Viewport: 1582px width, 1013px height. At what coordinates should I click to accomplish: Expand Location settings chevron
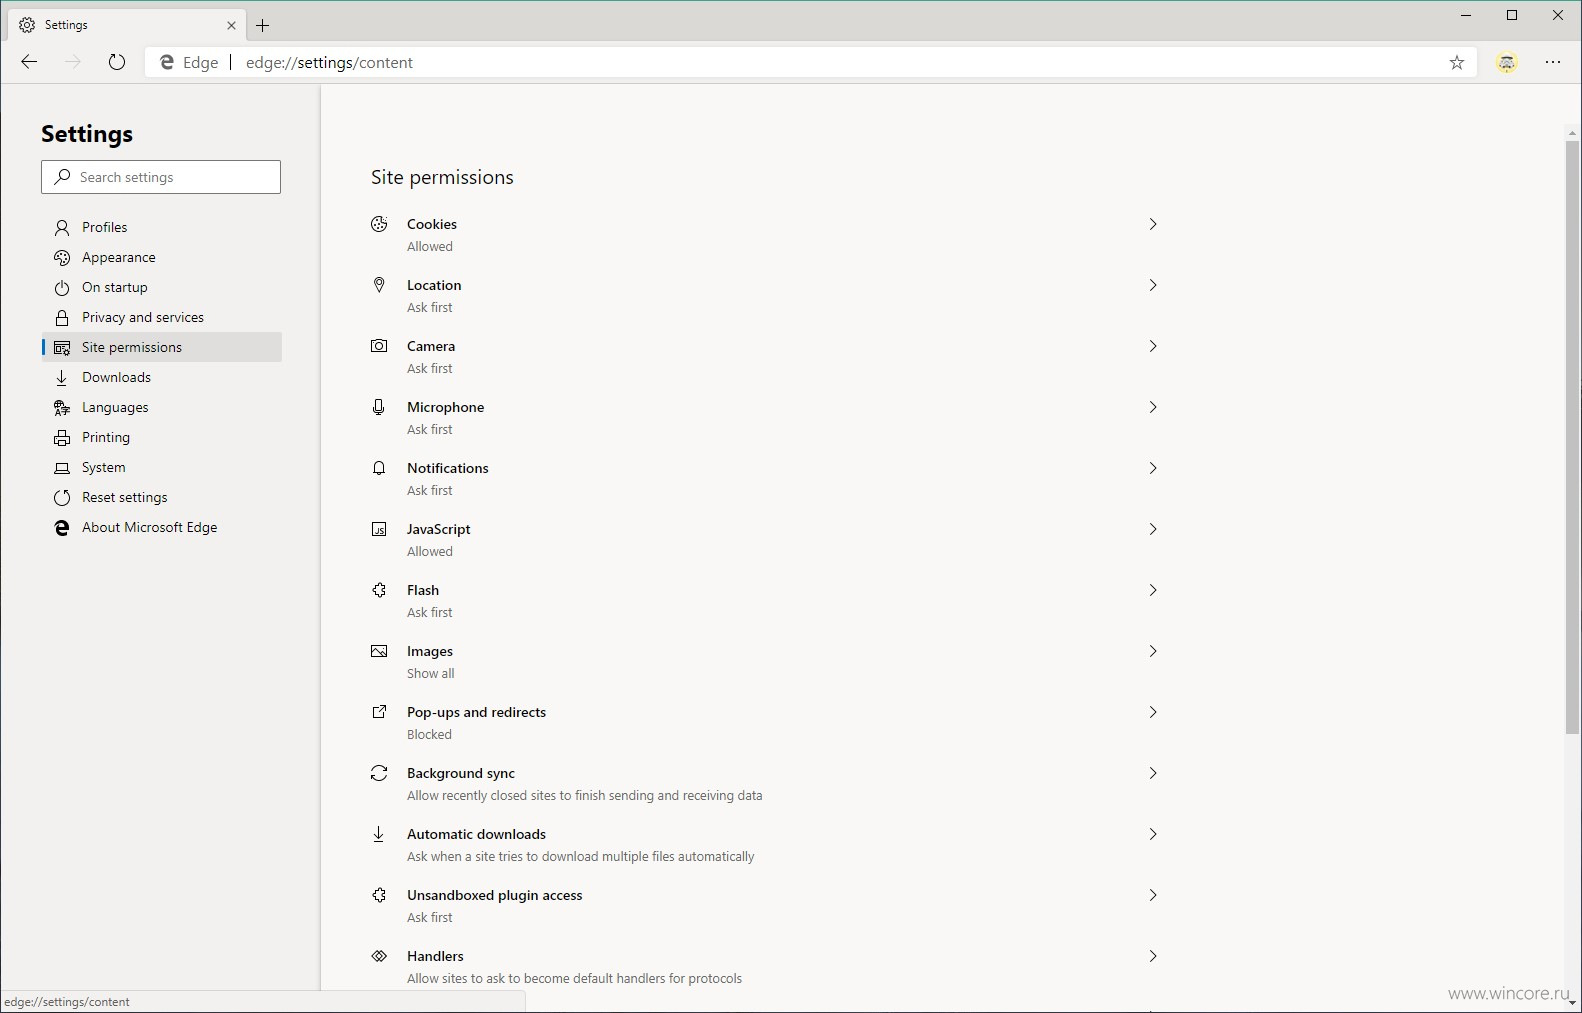pyautogui.click(x=1153, y=285)
